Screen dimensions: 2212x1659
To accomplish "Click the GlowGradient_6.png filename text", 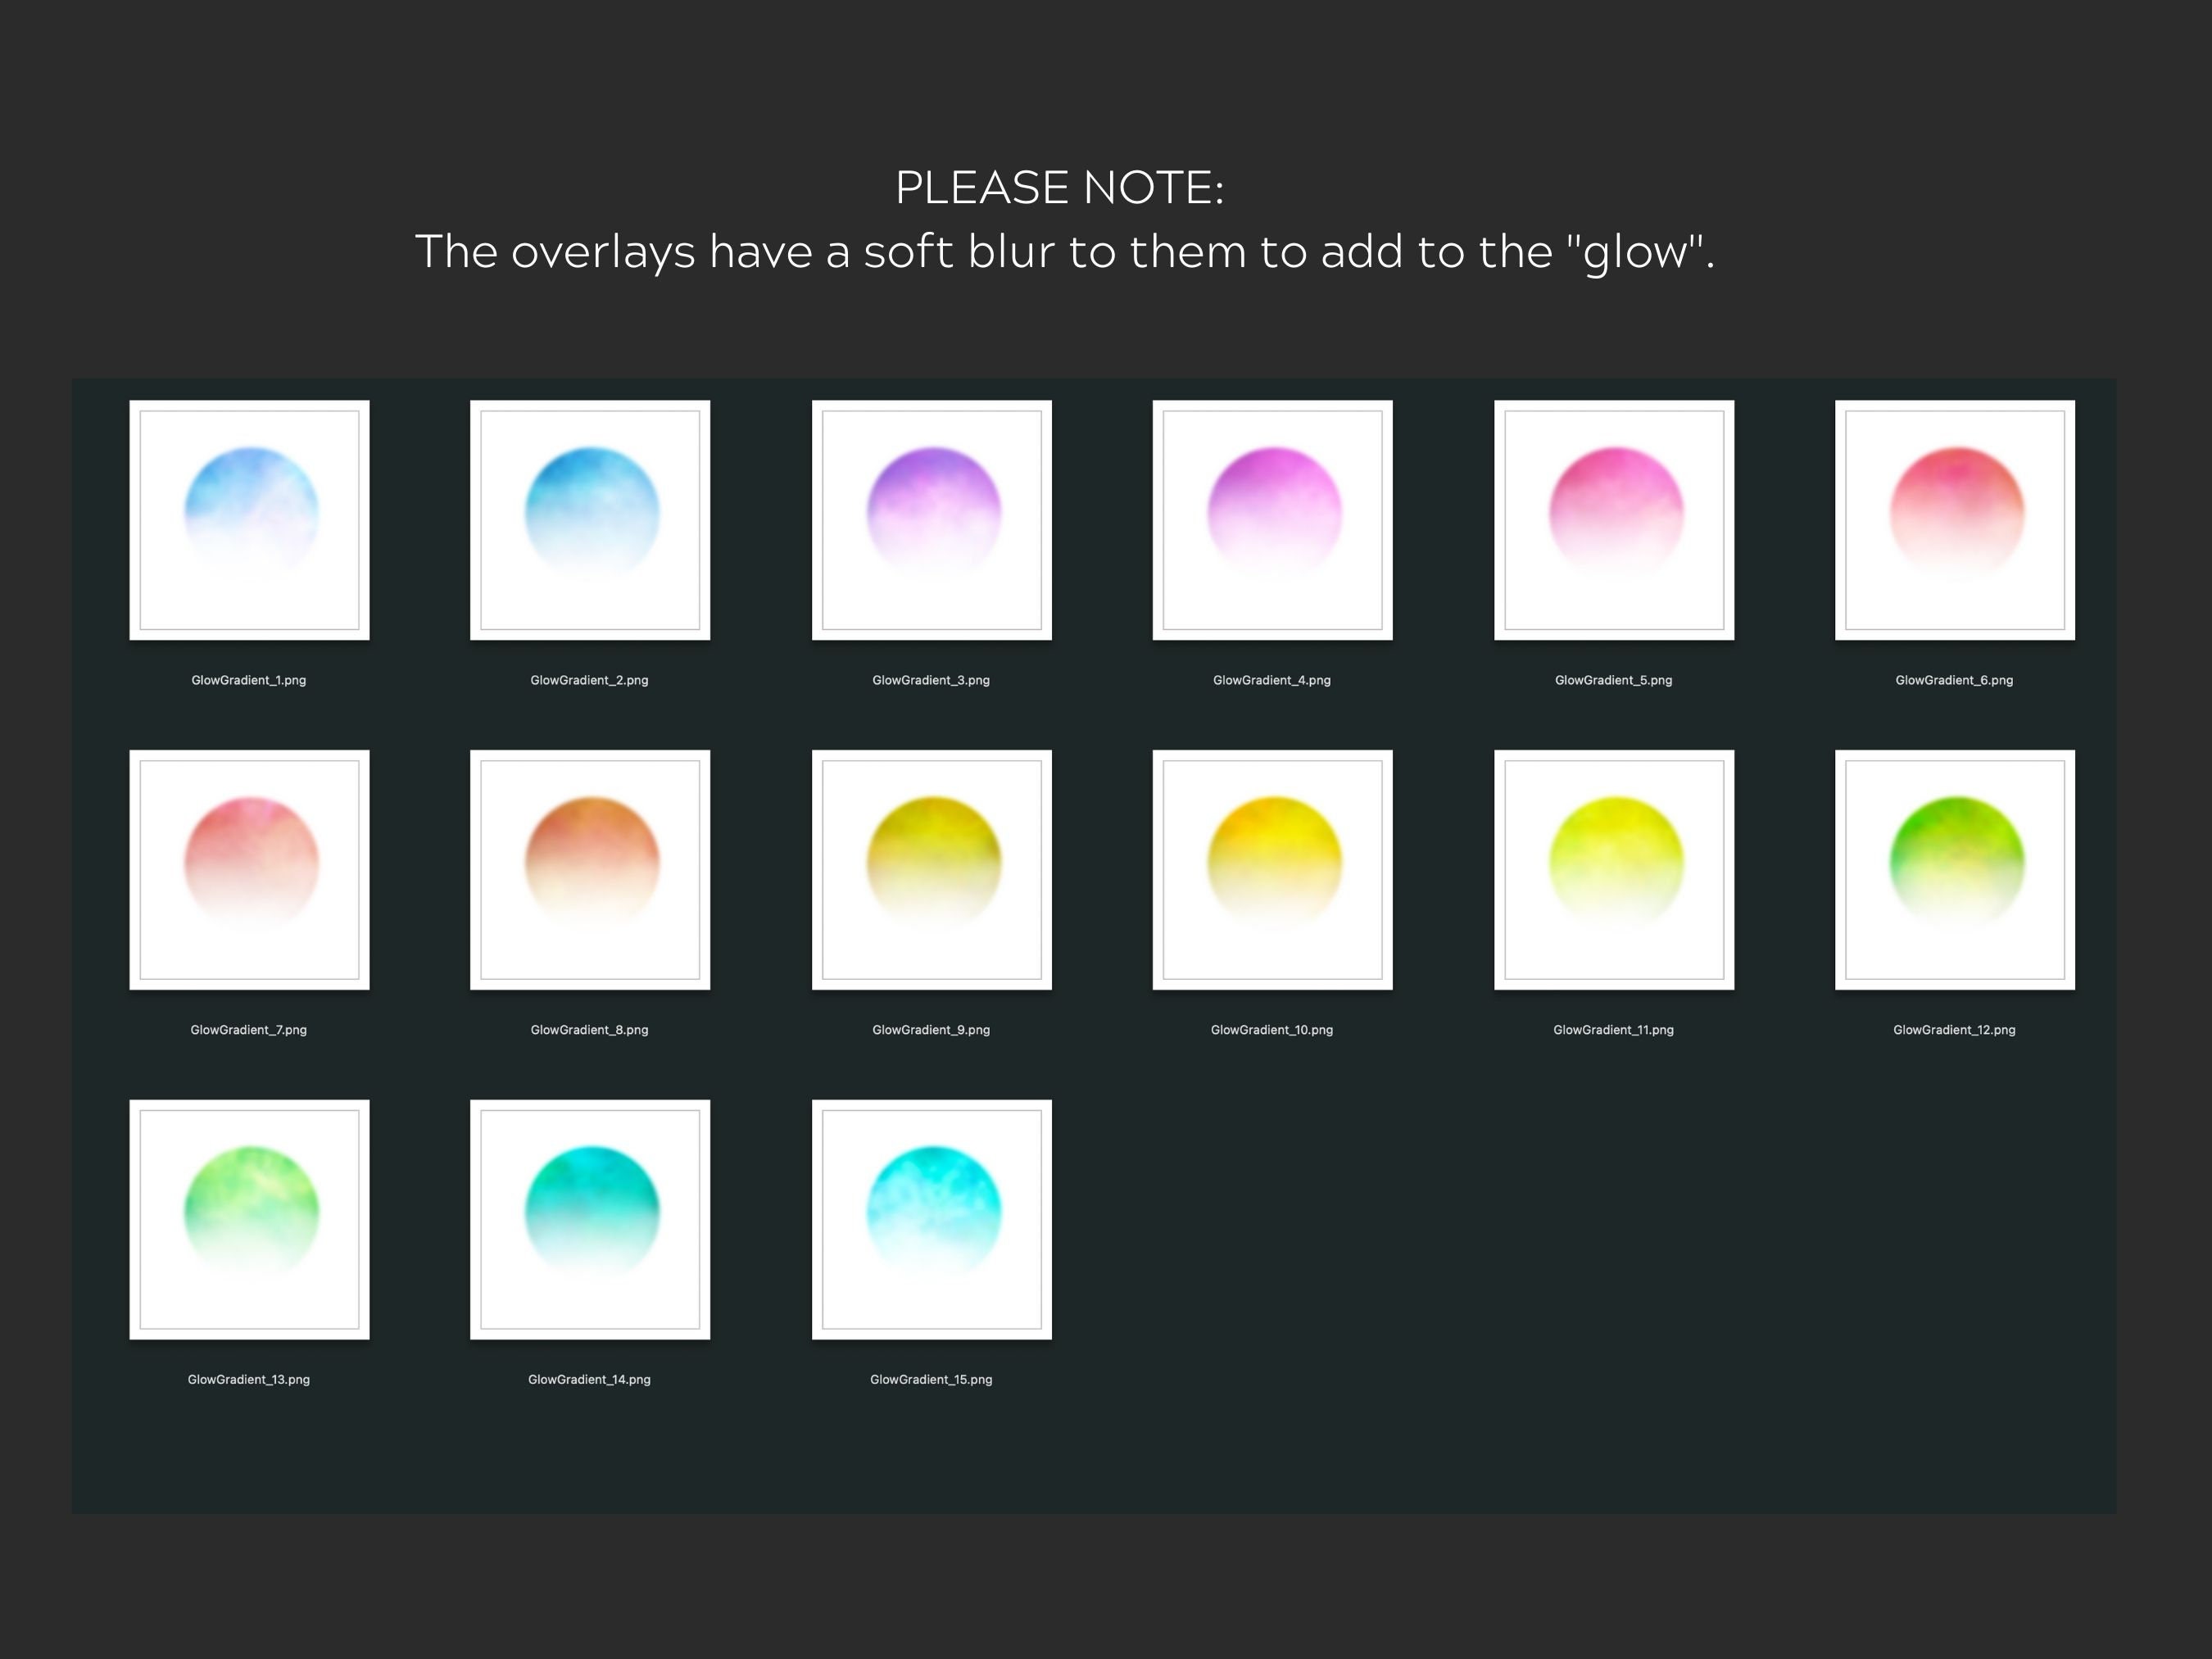I will 1954,680.
